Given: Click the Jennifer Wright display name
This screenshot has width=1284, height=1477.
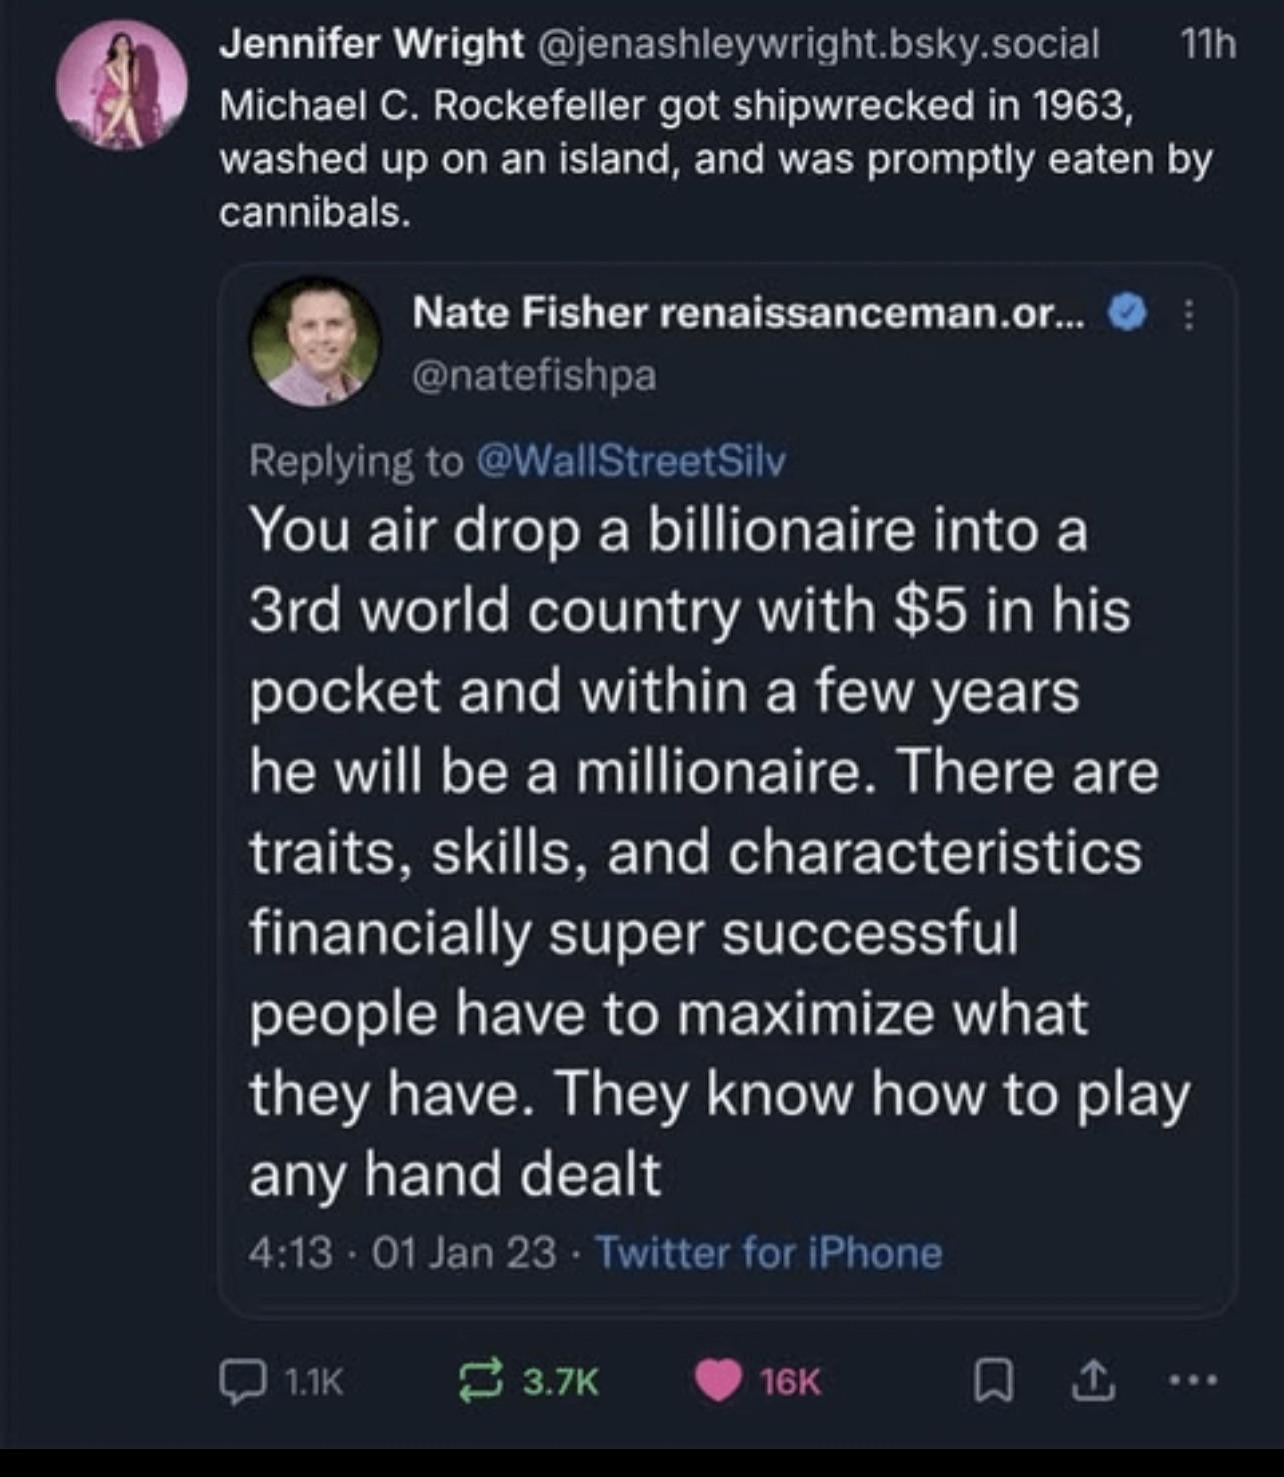Looking at the screenshot, I should [371, 44].
